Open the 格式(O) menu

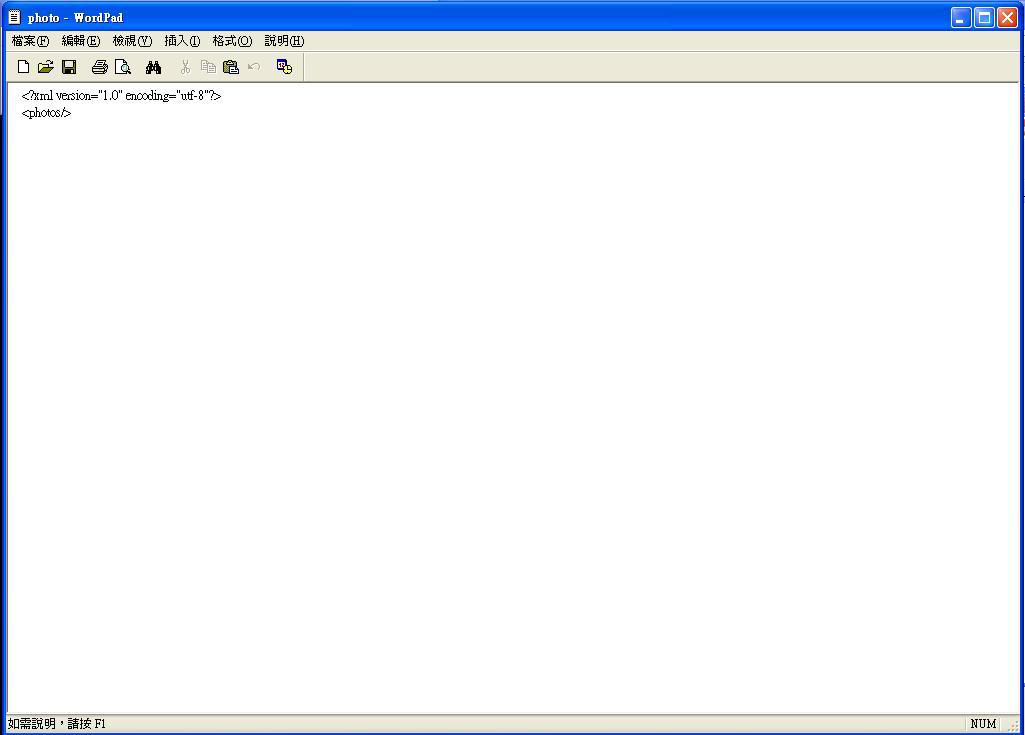tap(232, 41)
